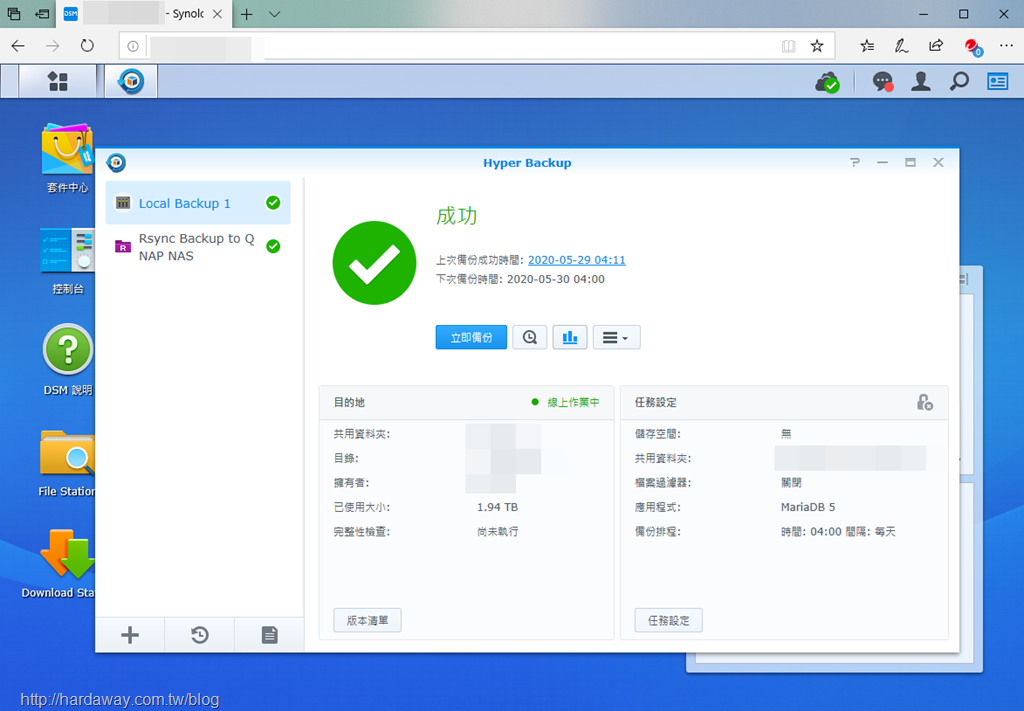1024x711 pixels.
Task: Open the backup explorer magnifier button
Action: pyautogui.click(x=530, y=338)
